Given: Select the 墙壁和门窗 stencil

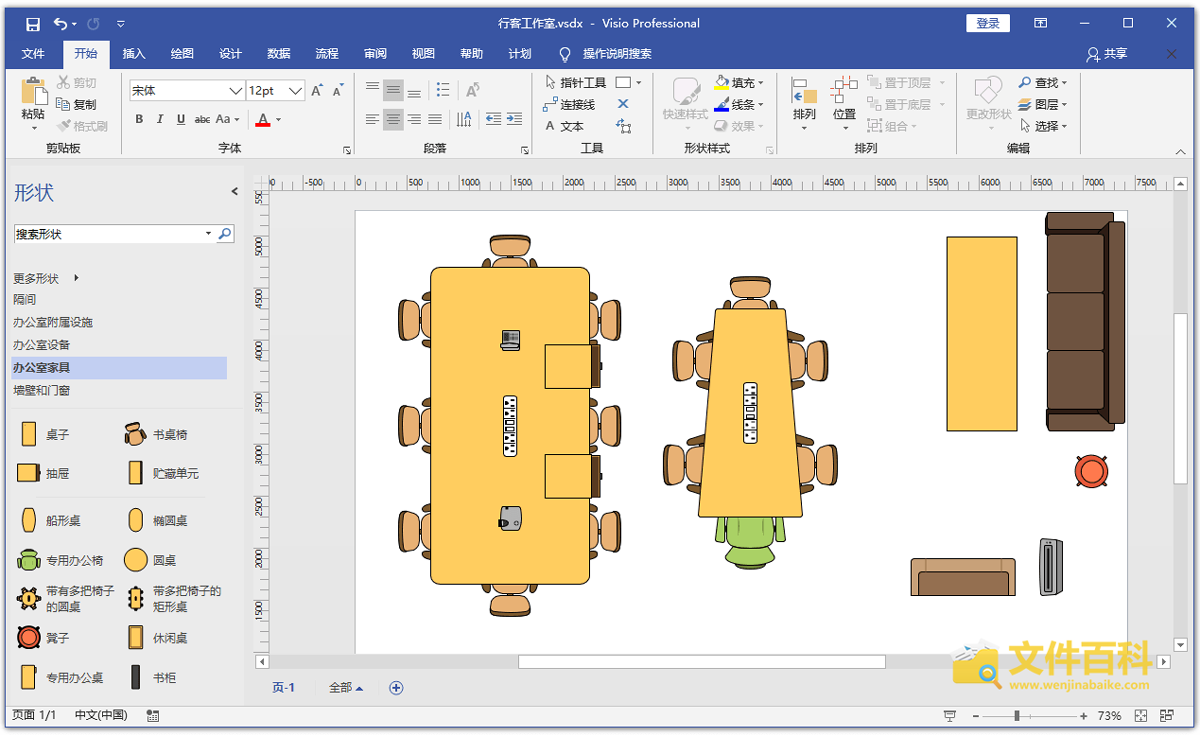Looking at the screenshot, I should tap(42, 391).
